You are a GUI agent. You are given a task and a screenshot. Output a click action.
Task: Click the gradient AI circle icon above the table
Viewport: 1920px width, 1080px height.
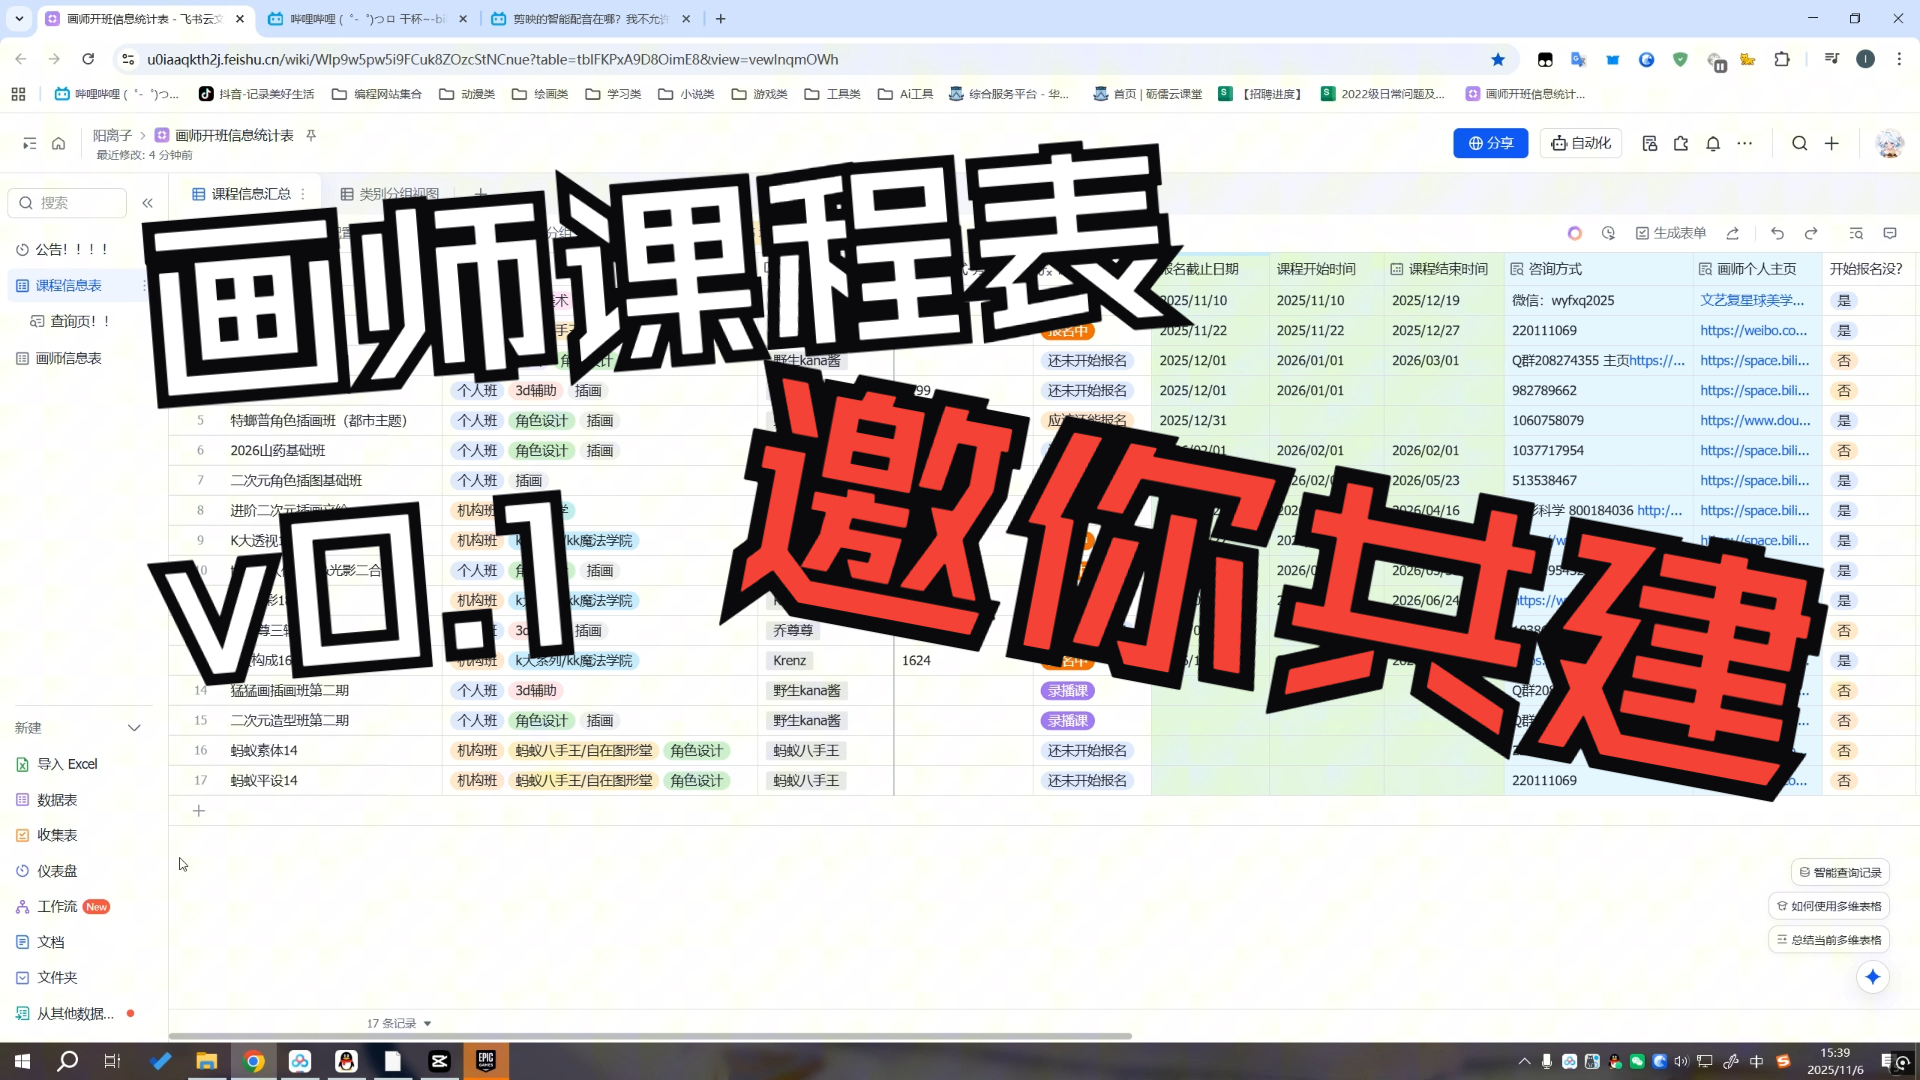(1575, 233)
